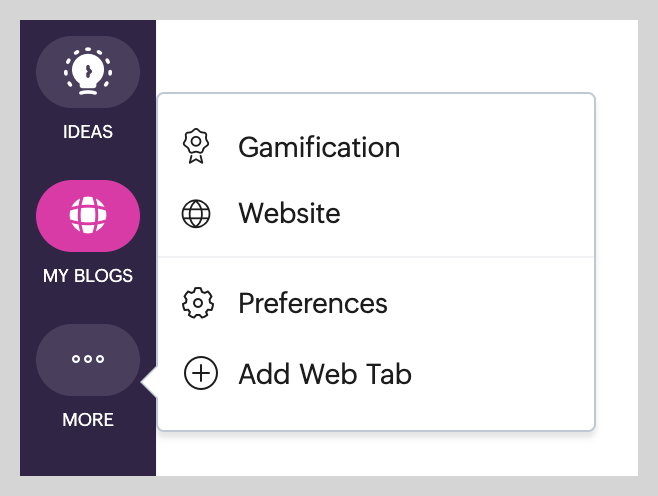Click the IDEAS label in the sidebar

click(88, 131)
